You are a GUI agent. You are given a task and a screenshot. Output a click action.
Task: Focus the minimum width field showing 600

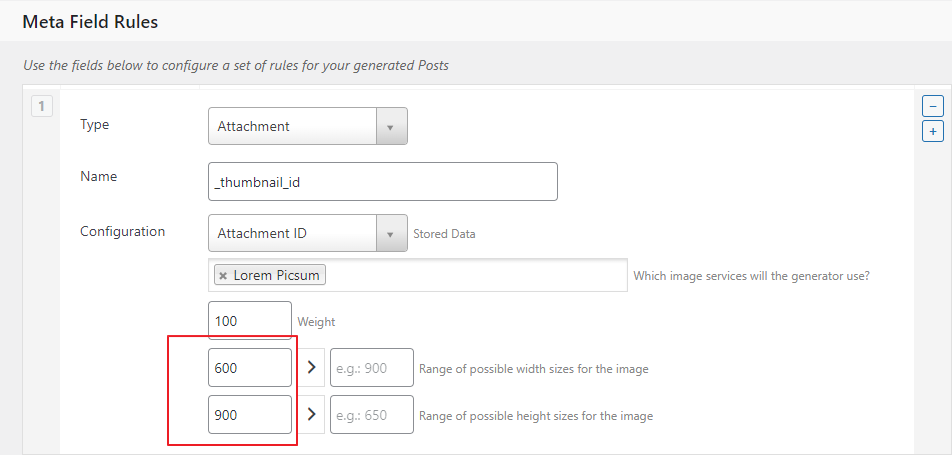point(250,368)
